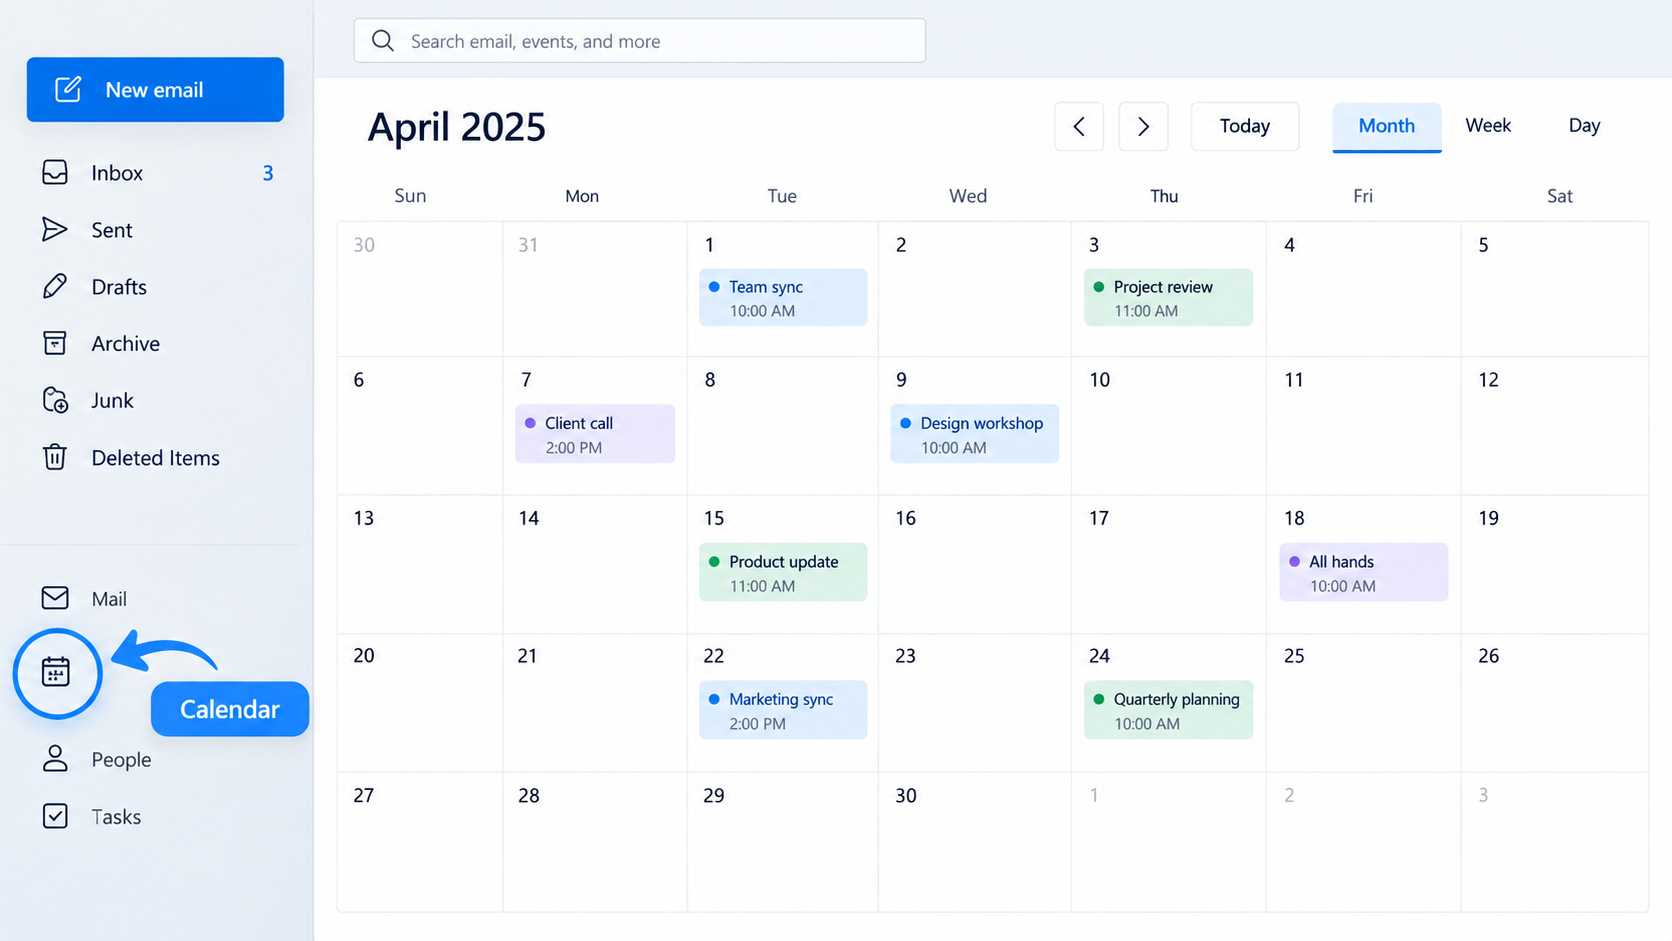Switch to Week view tab

1488,126
